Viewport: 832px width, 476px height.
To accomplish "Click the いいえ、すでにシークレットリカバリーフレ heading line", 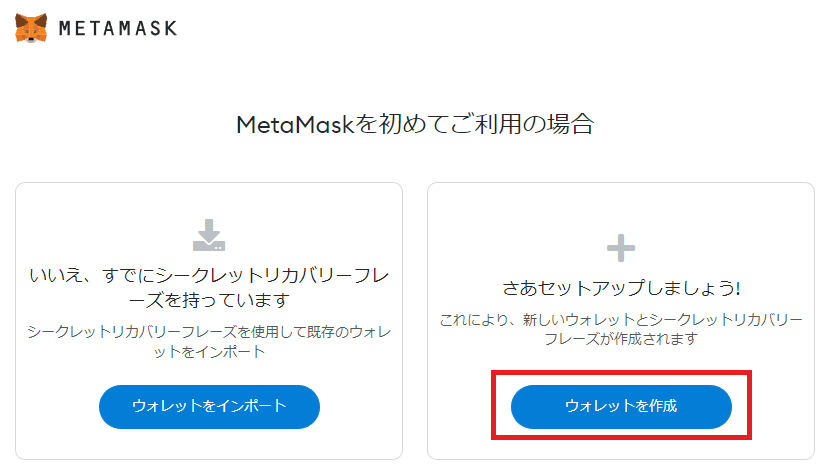I will (209, 275).
